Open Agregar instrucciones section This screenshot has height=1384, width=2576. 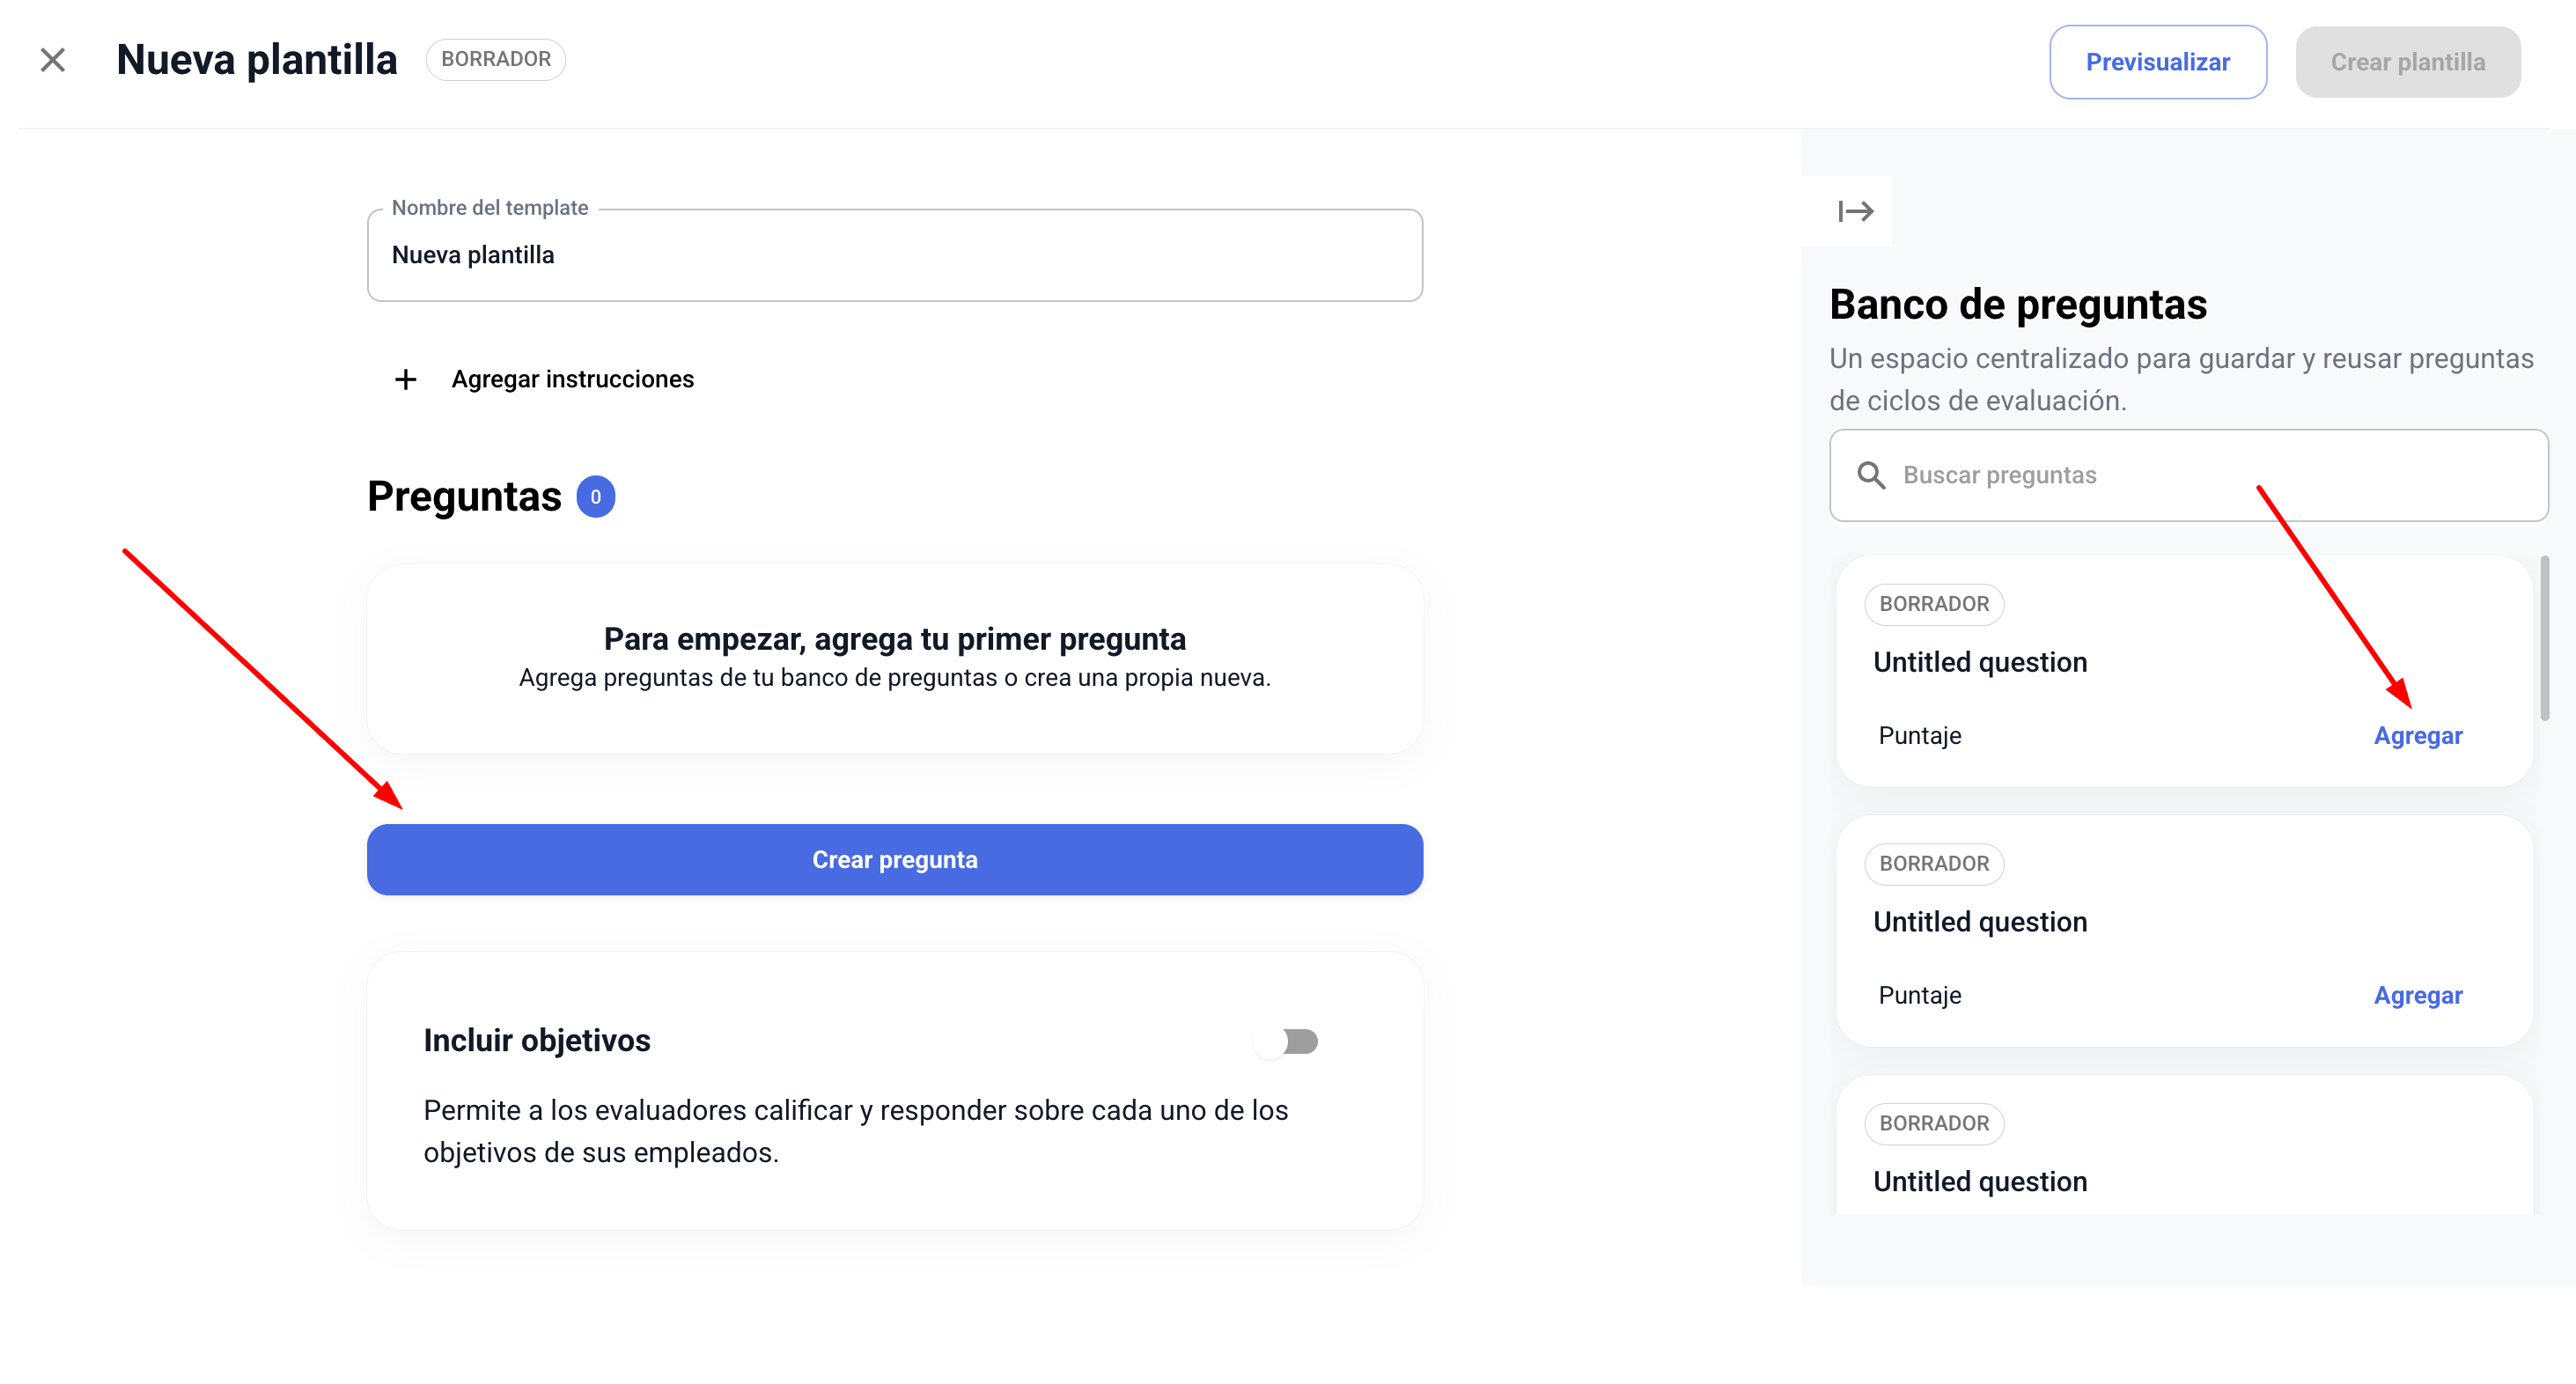coord(572,380)
